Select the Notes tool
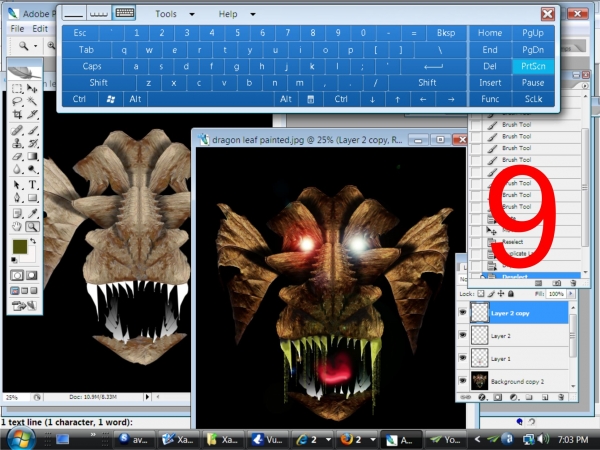Screen dimensions: 600x450 [x=17, y=214]
